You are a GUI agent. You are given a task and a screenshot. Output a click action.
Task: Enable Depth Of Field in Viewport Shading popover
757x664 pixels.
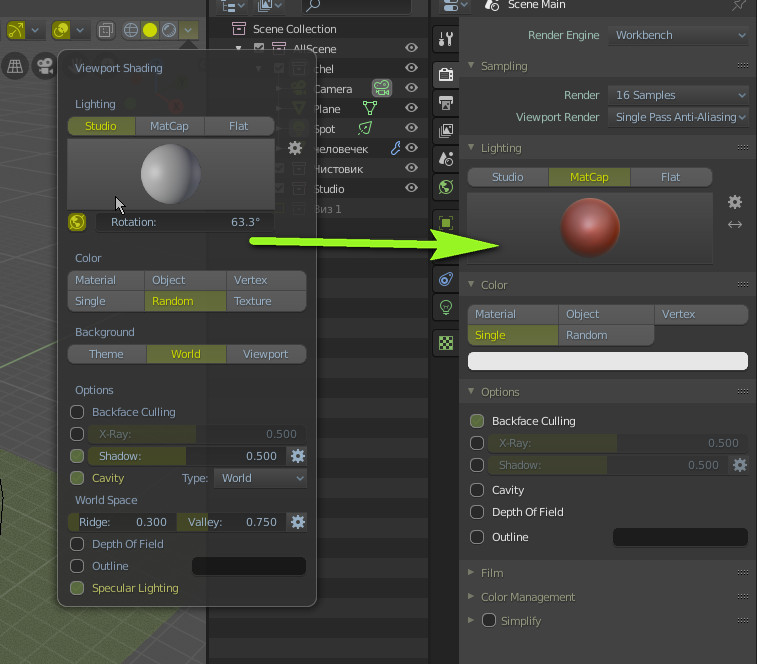(x=77, y=544)
